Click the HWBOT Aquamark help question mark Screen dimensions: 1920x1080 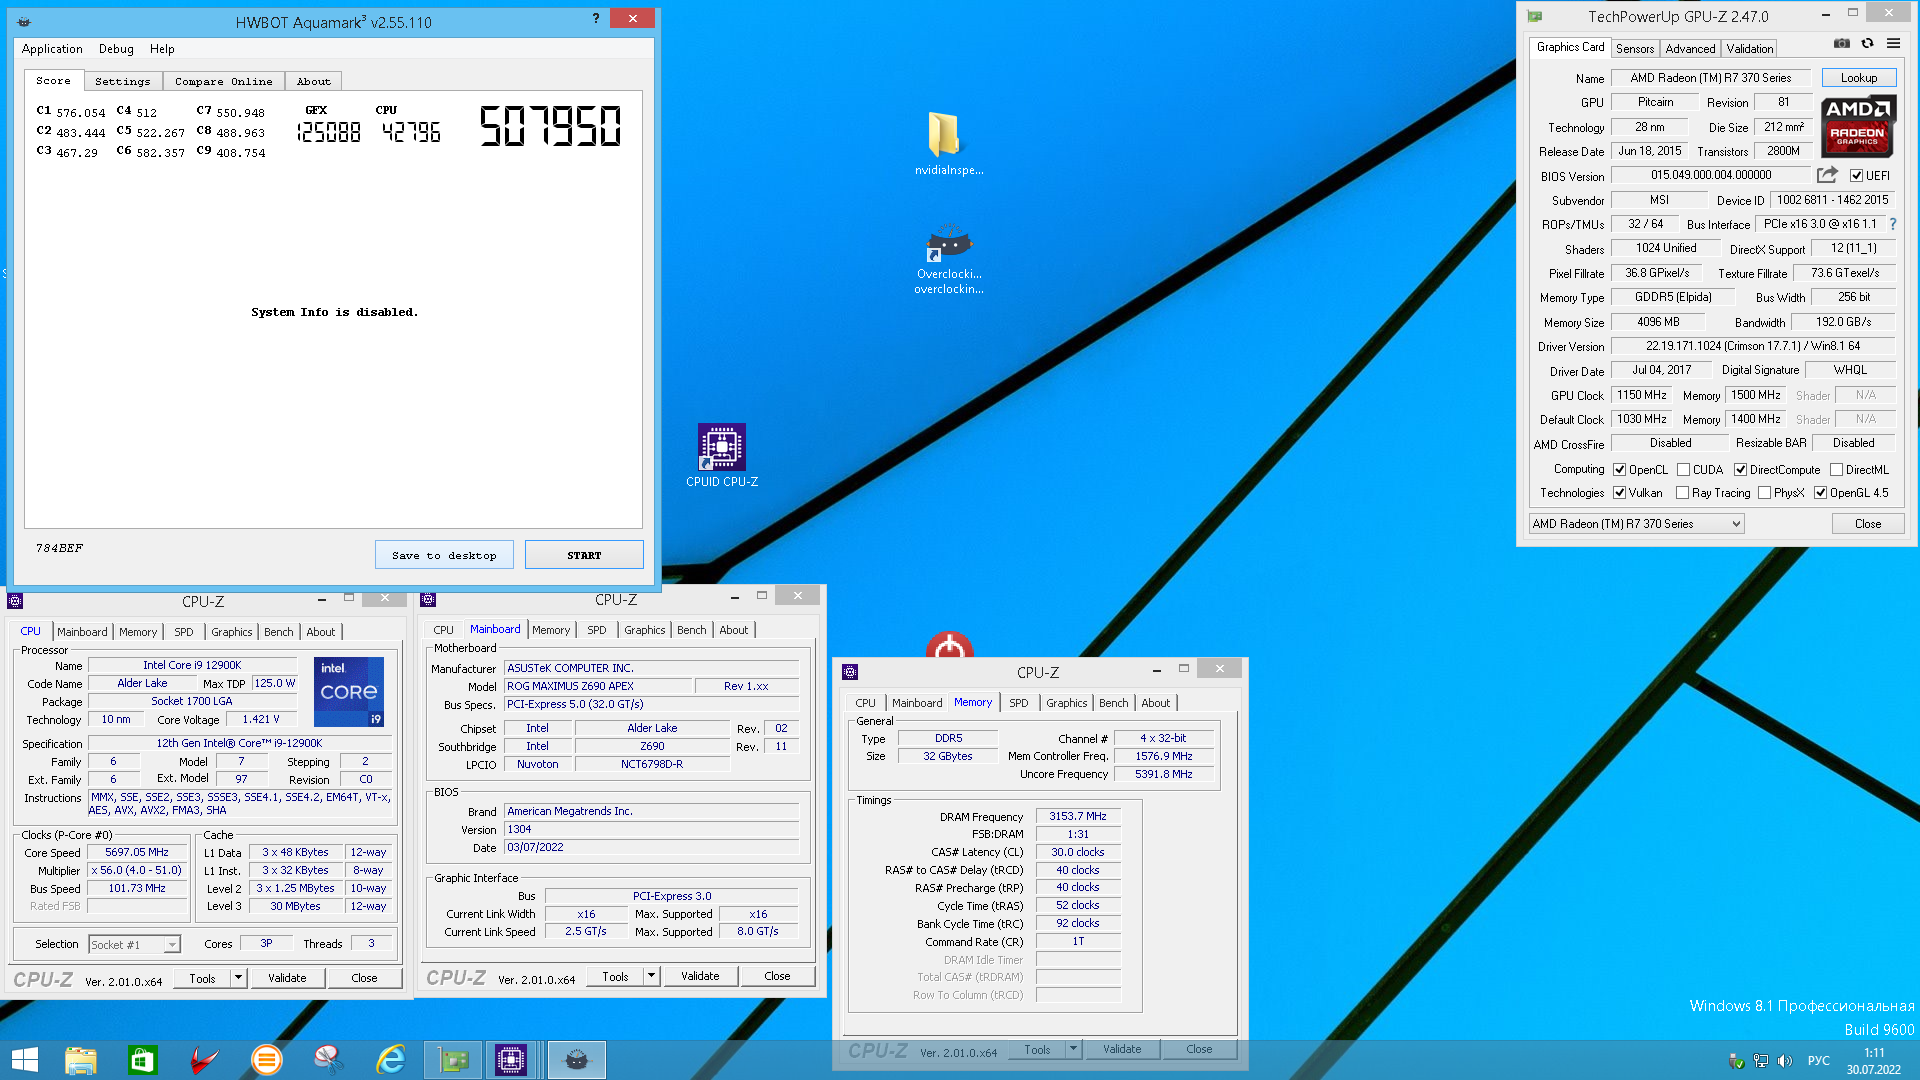596,18
